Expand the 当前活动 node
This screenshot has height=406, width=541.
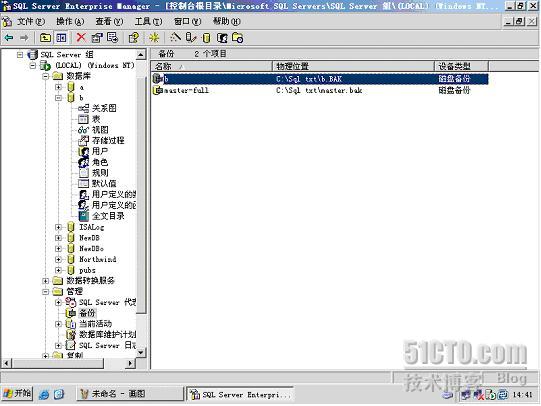tap(58, 324)
